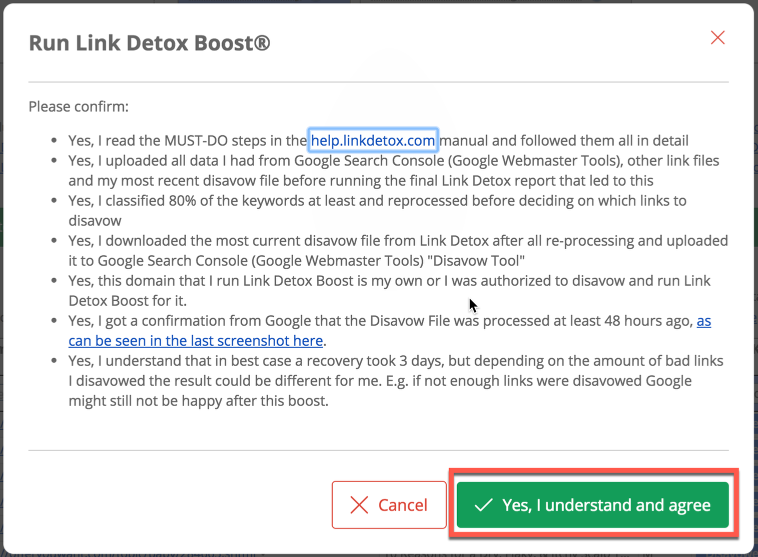Viewport: 758px width, 557px height.
Task: Click the 'Please confirm:' text
Action: click(79, 106)
